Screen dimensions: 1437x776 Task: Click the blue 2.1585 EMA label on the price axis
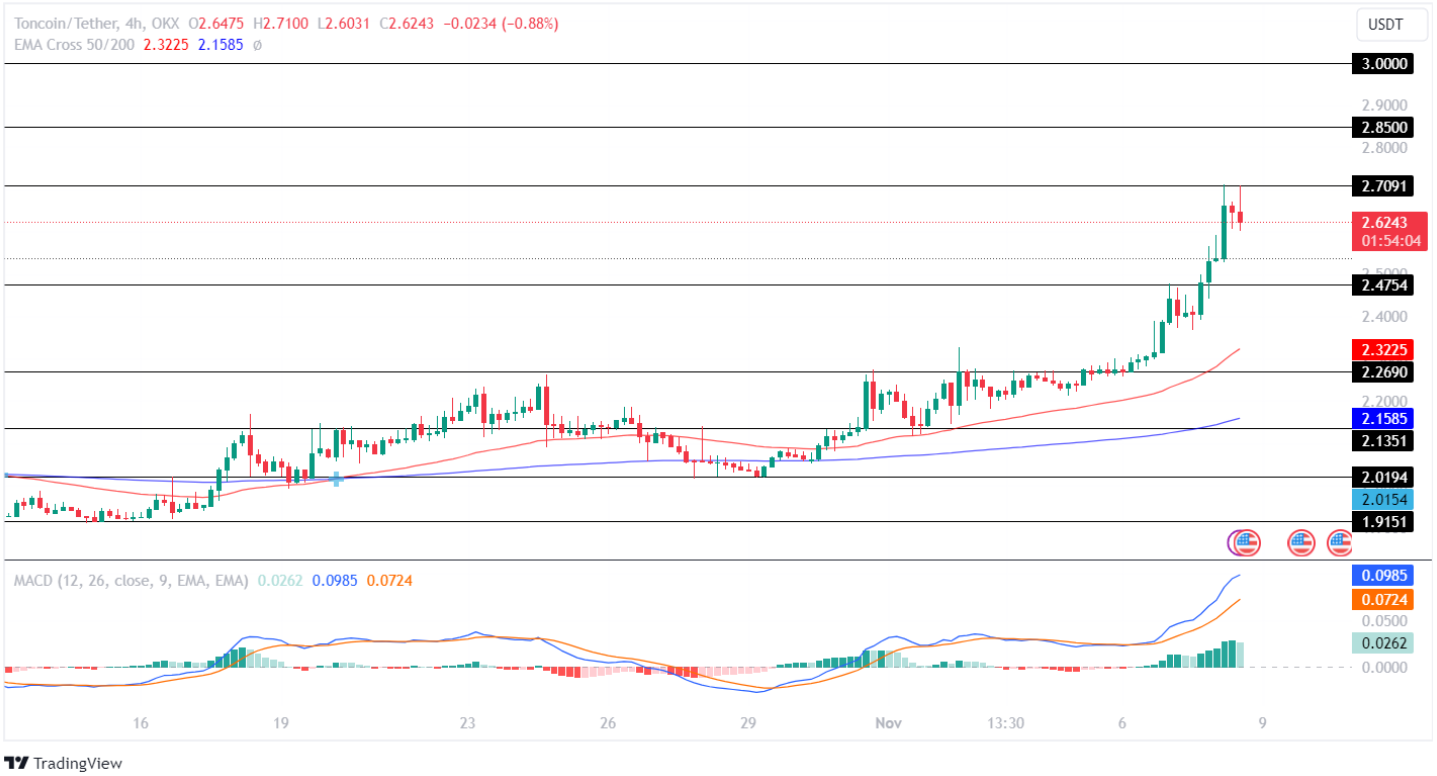coord(1382,418)
